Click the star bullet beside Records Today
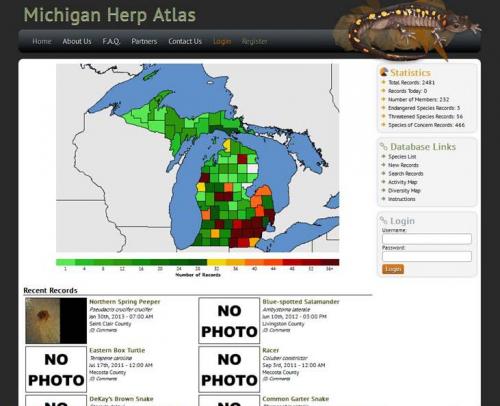The width and height of the screenshot is (500, 406). (383, 91)
